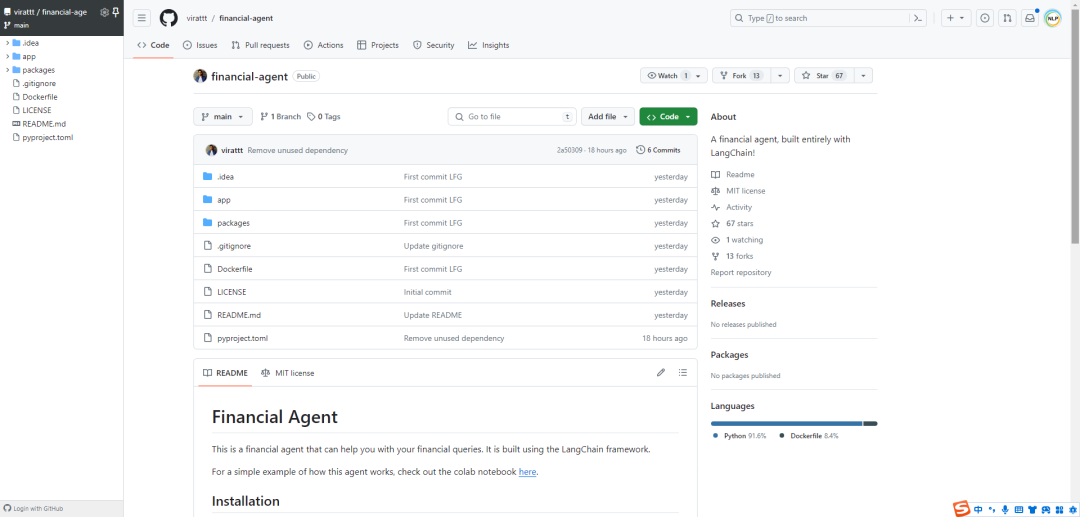Viewport: 1080px width, 517px height.
Task: Expand the packages folder in Octotree
Action: click(x=7, y=70)
